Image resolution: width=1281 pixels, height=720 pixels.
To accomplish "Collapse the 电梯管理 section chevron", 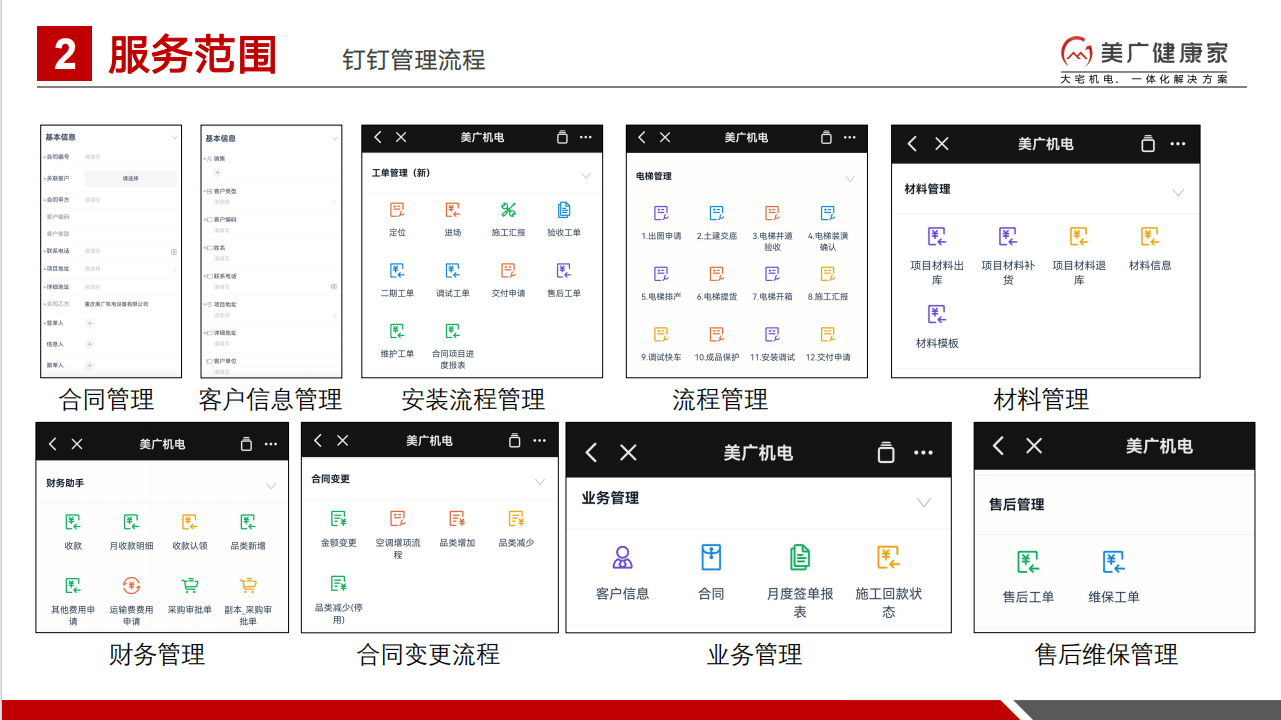I will (850, 179).
